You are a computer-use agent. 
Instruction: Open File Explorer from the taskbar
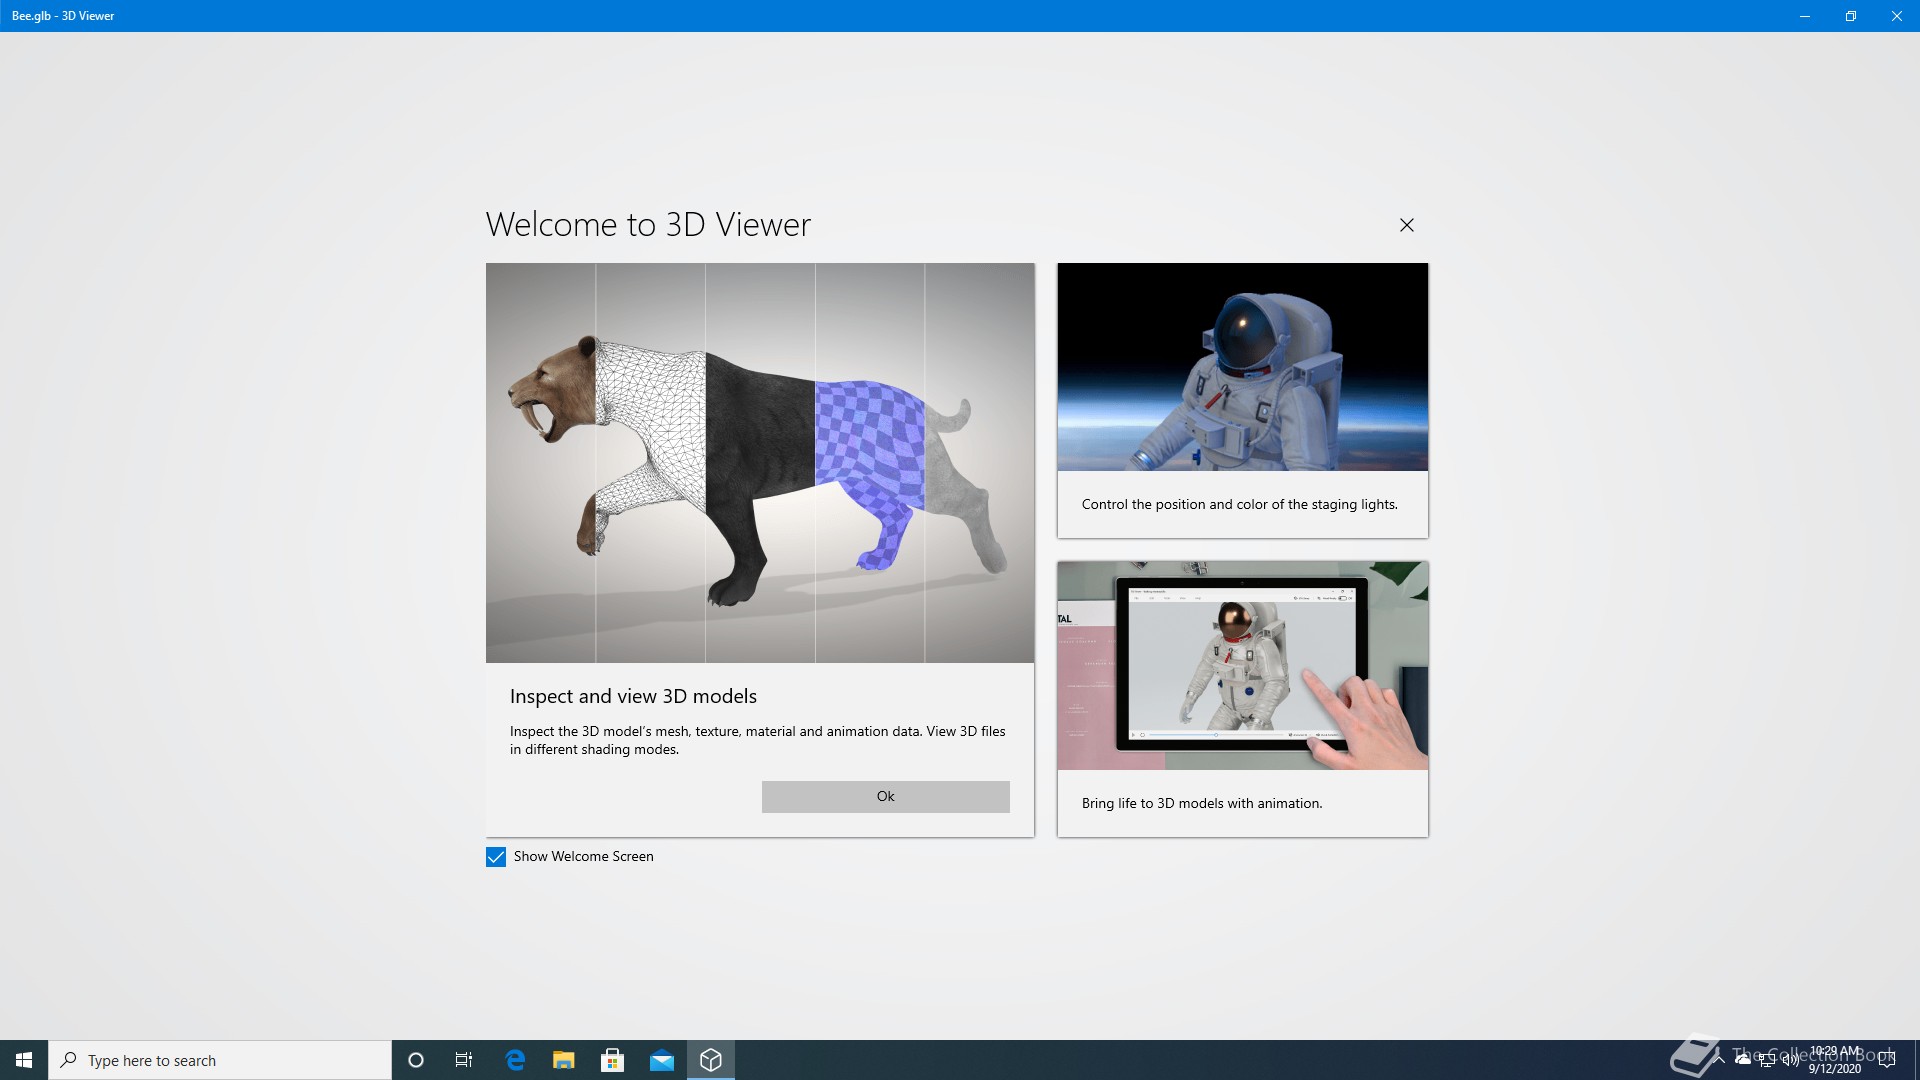(564, 1060)
